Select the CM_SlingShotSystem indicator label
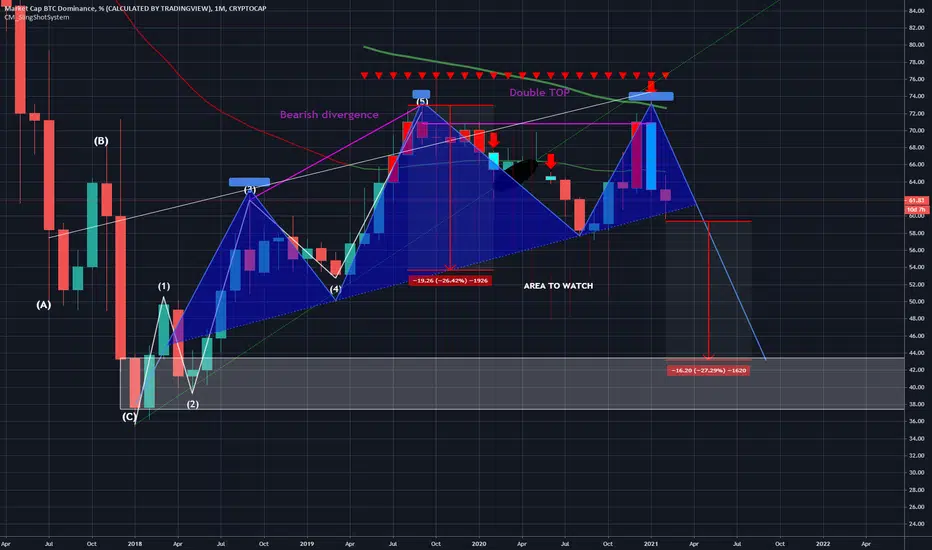Viewport: 932px width, 550px height. click(x=37, y=17)
